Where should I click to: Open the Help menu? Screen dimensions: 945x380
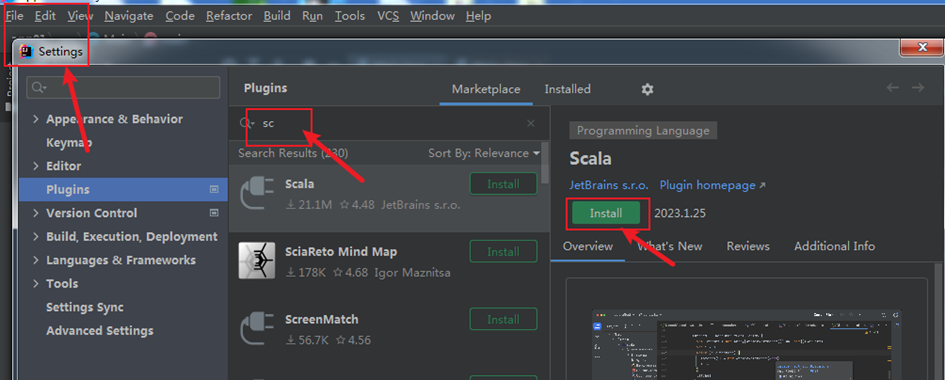pyautogui.click(x=478, y=16)
